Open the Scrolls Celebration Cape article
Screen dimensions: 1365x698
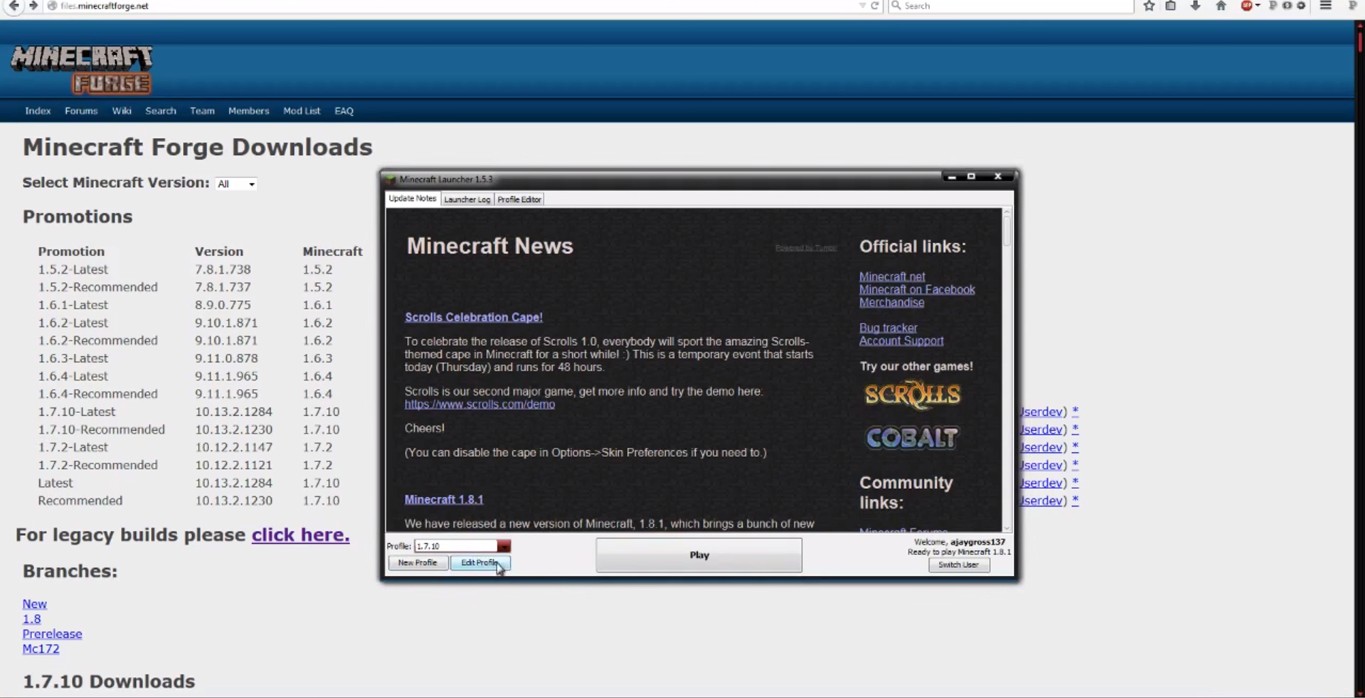click(473, 317)
